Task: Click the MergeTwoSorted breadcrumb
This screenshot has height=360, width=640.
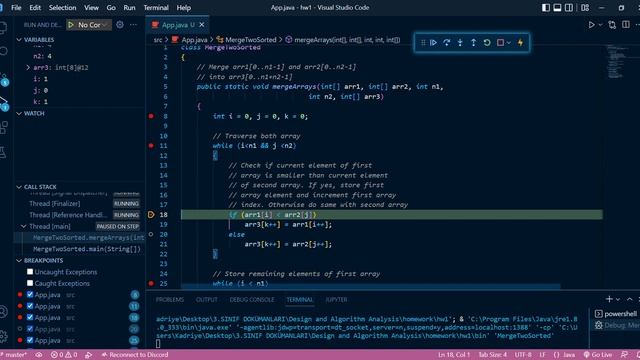Action: click(251, 40)
